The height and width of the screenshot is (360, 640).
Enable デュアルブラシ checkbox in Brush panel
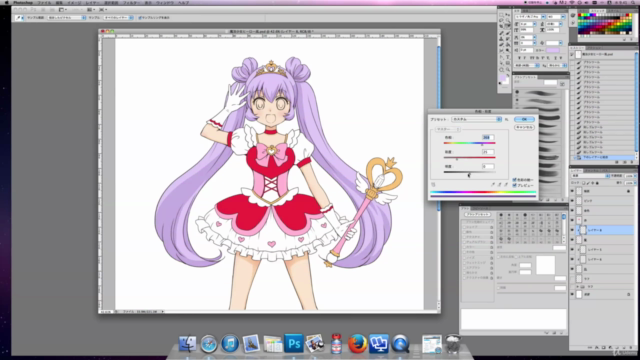point(464,242)
